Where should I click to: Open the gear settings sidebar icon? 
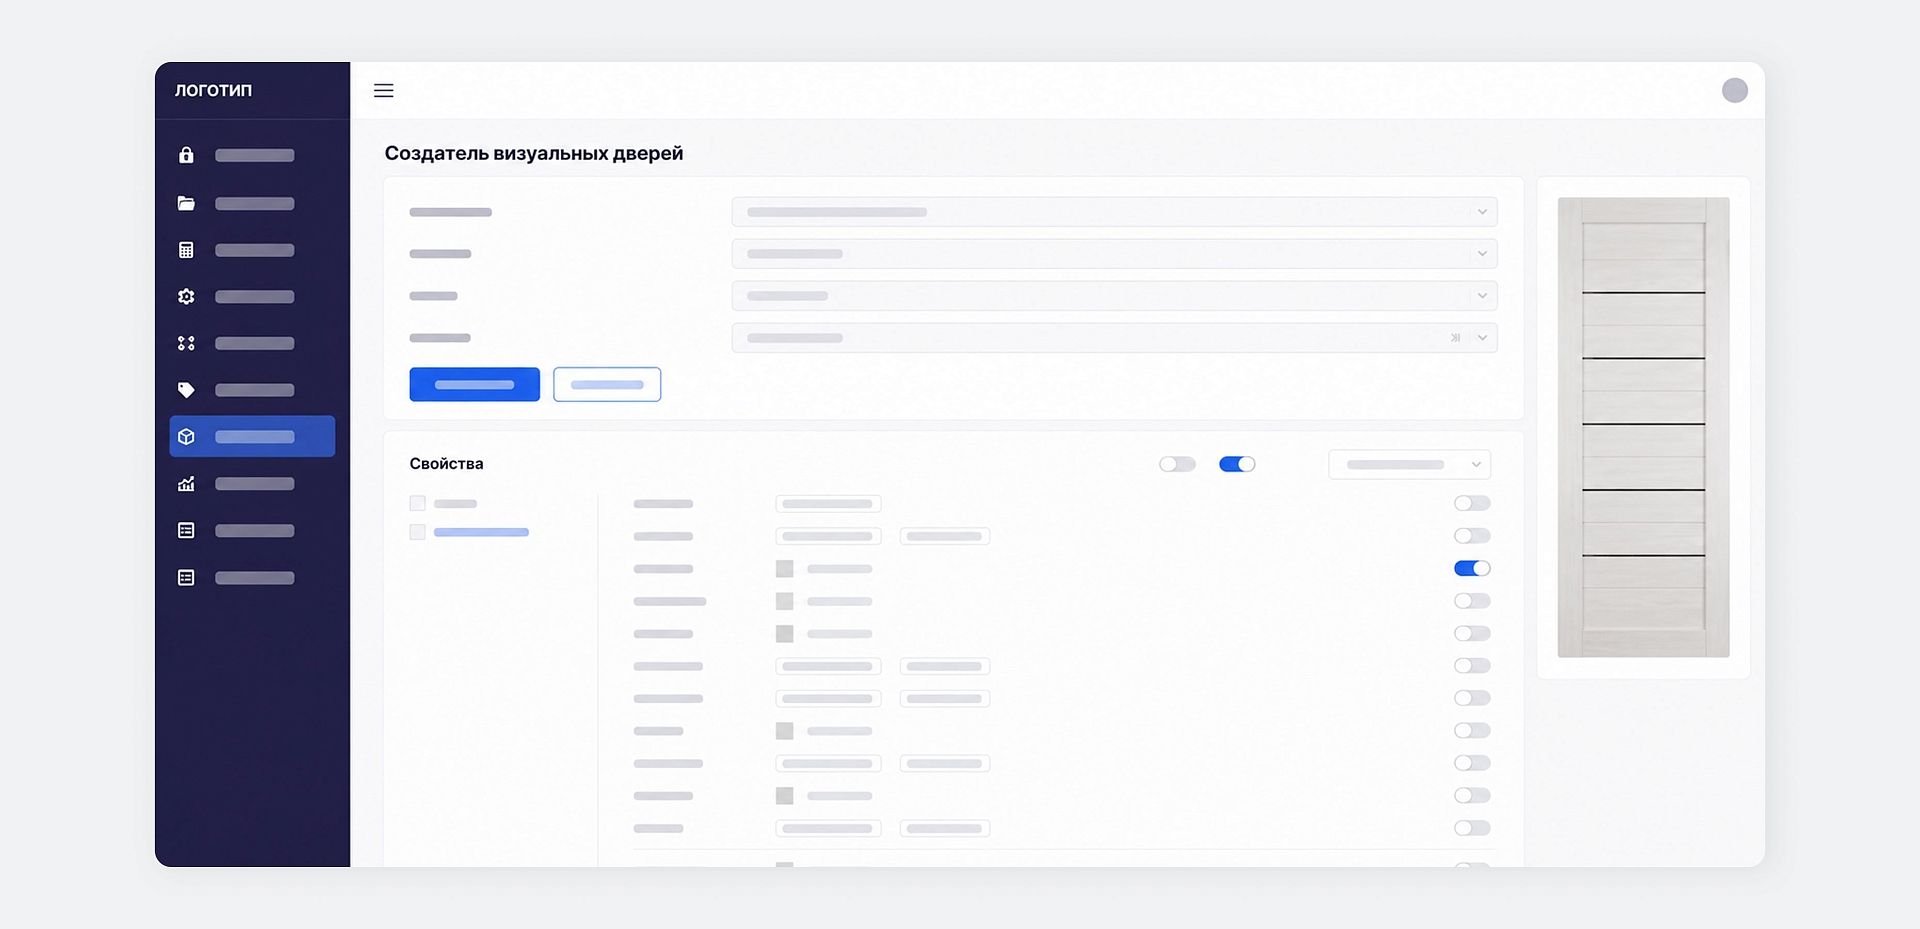186,297
